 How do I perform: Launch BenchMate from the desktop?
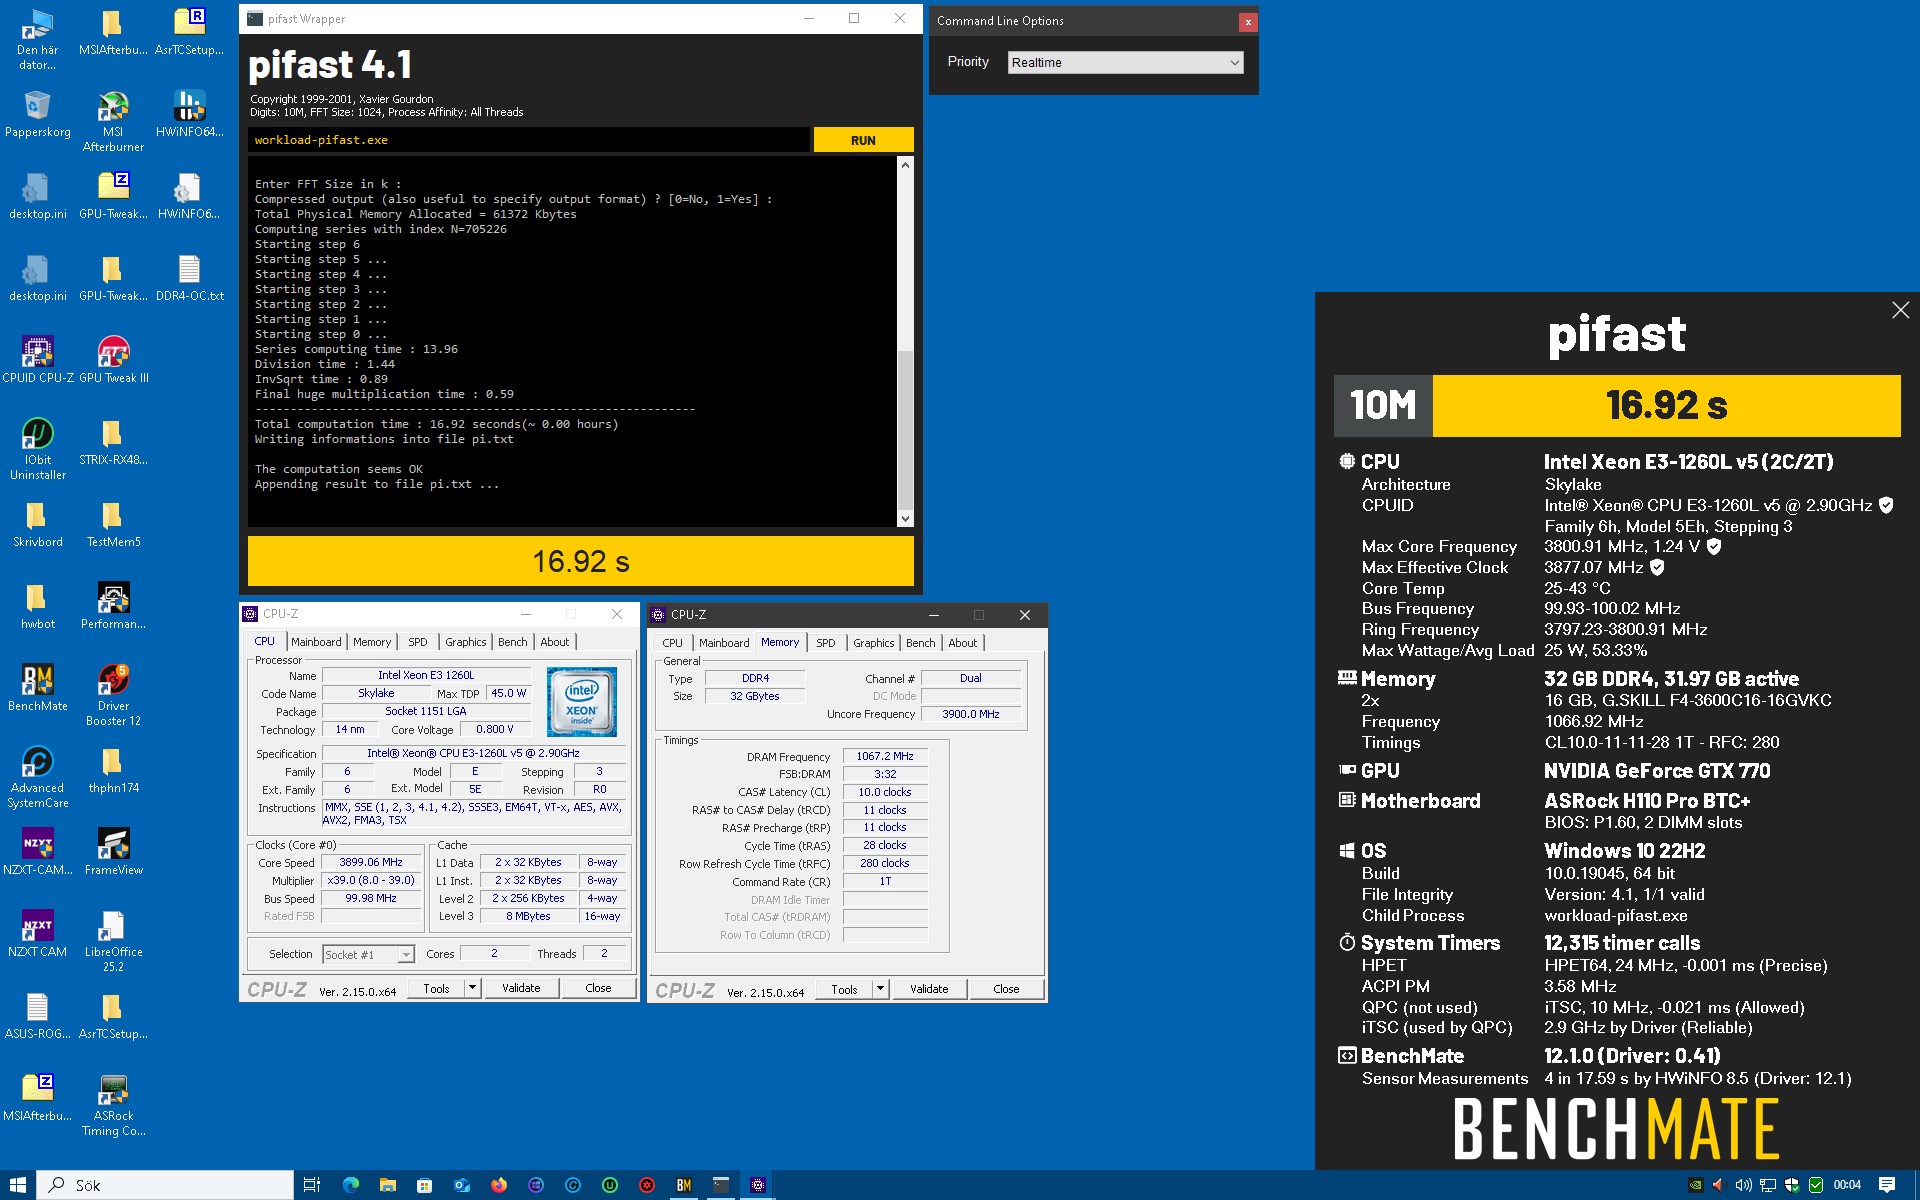(x=37, y=689)
